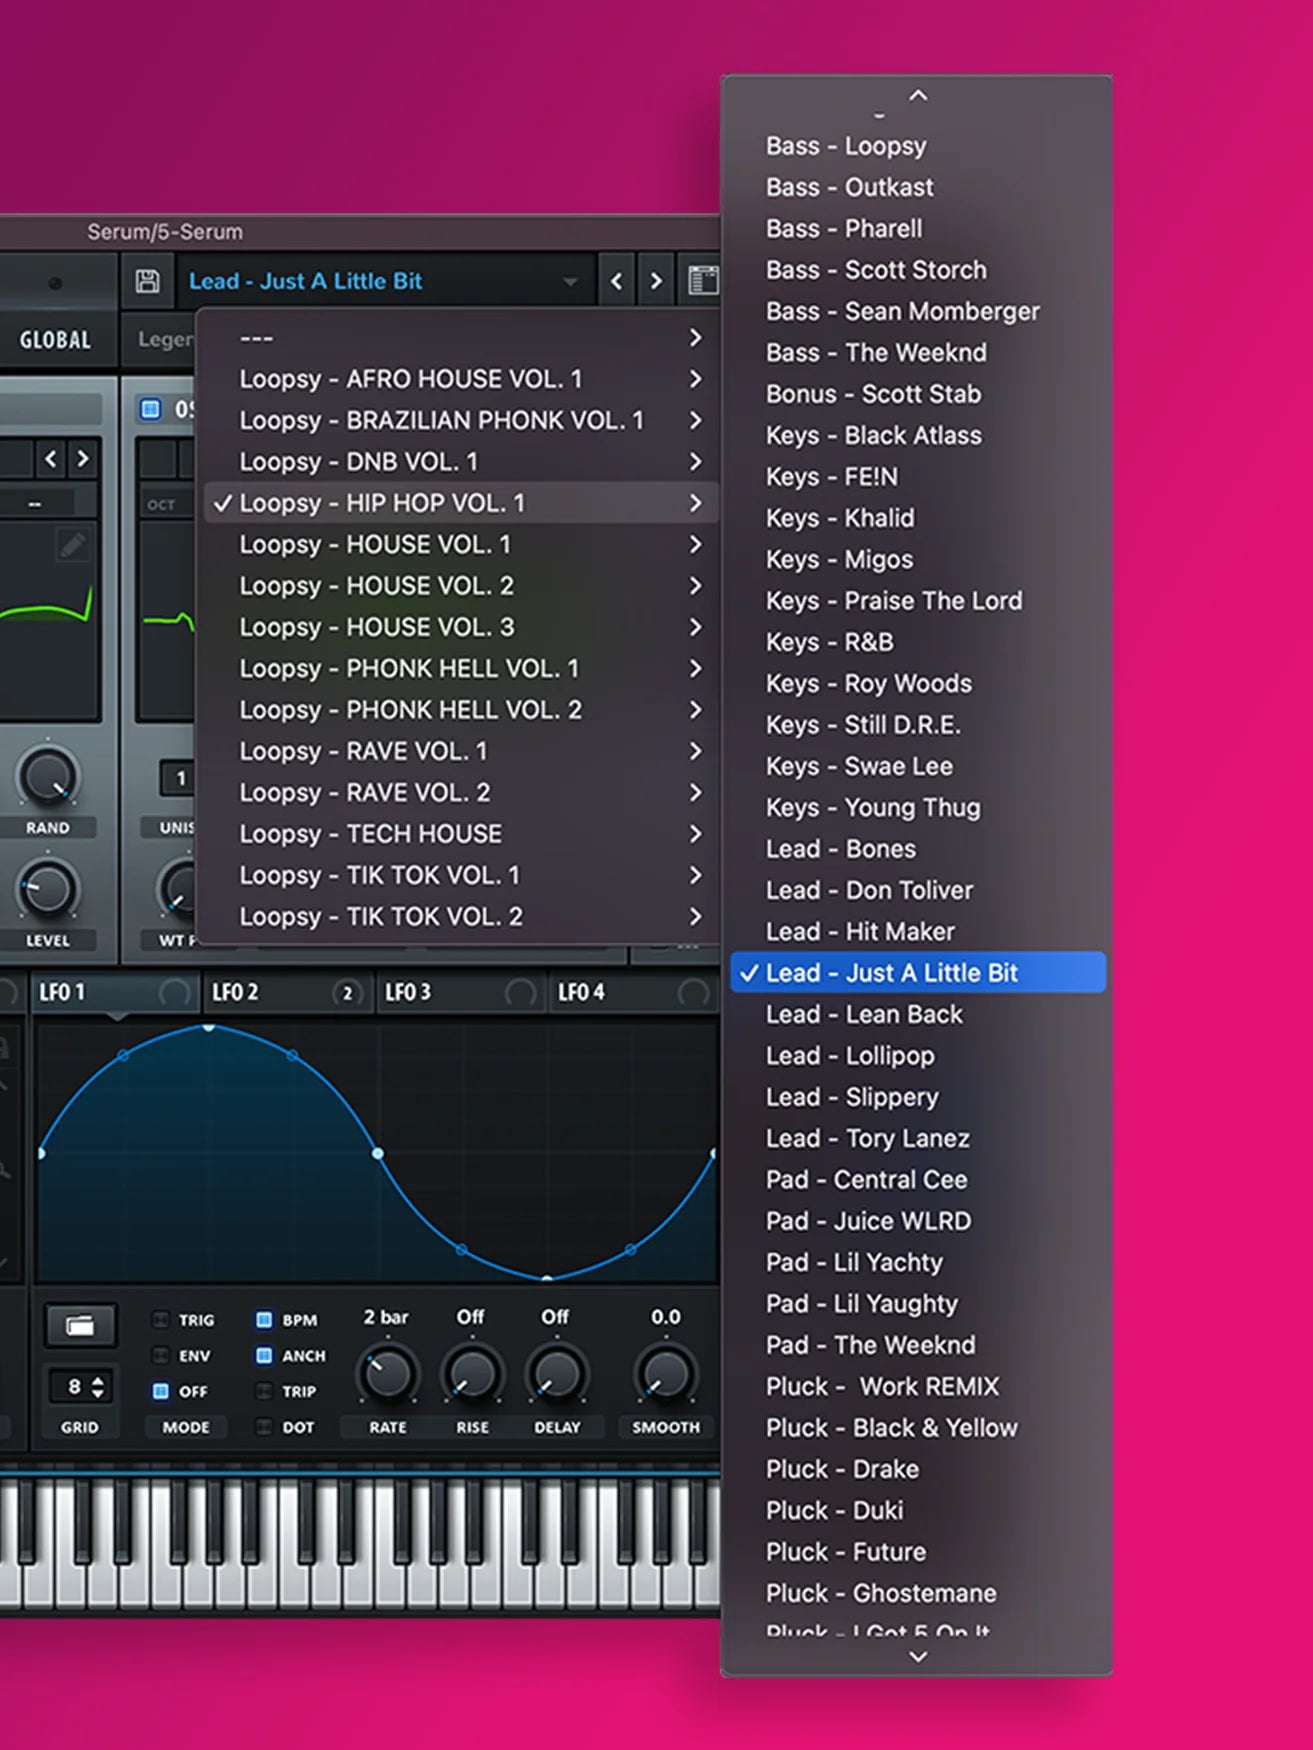Image resolution: width=1313 pixels, height=1750 pixels.
Task: Choose the Lead - Tory Lanez preset
Action: click(x=918, y=1138)
